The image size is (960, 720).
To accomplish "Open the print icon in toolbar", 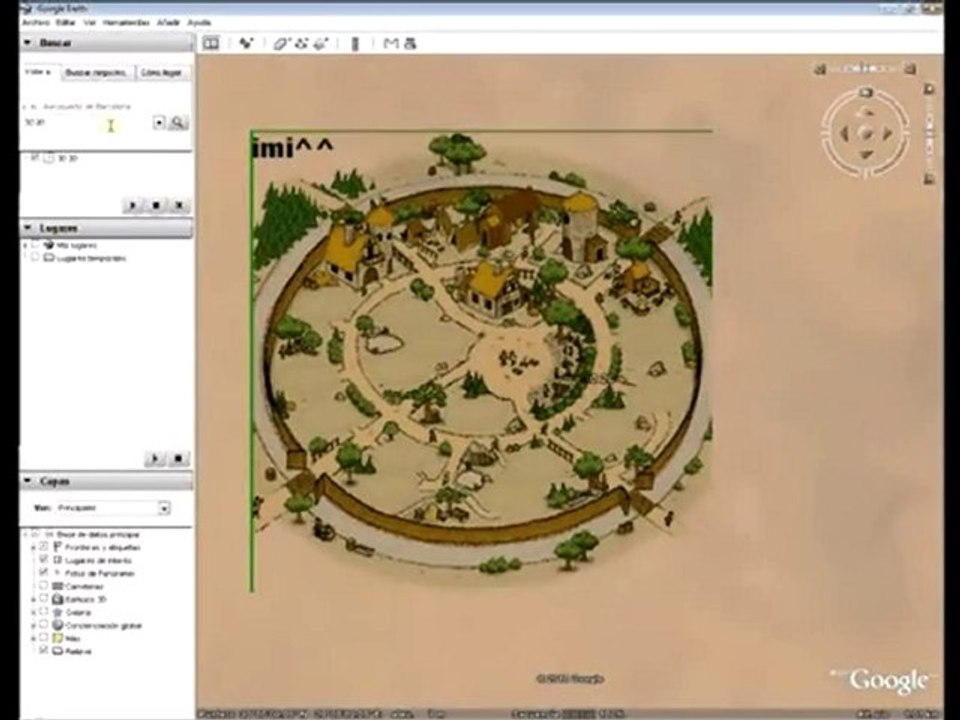I will (x=411, y=43).
